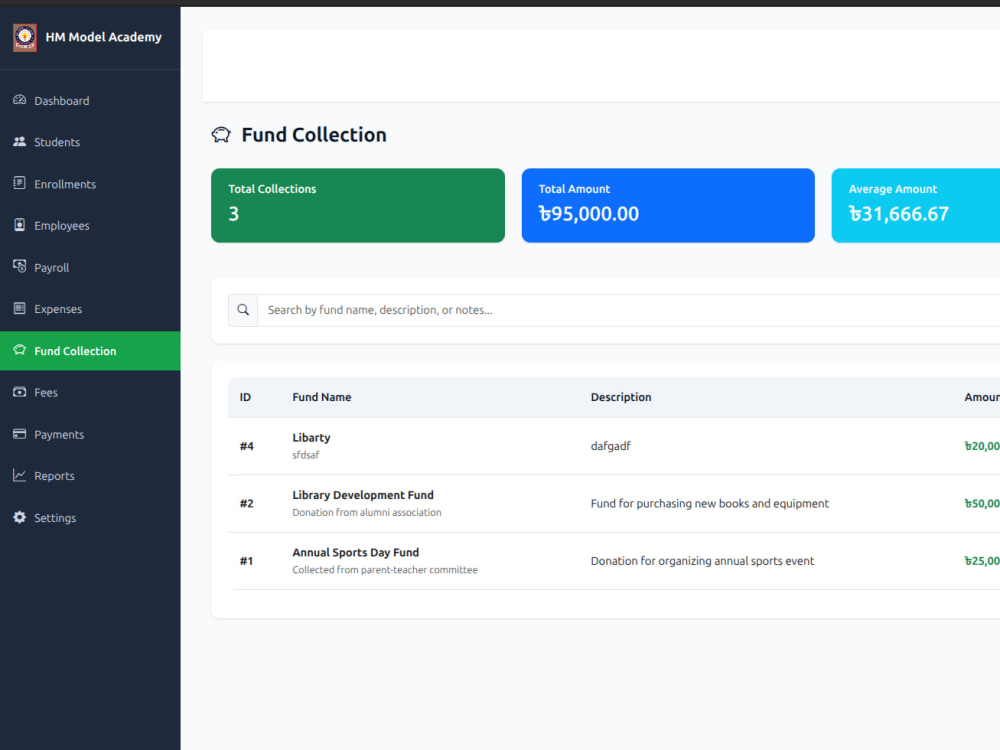
Task: Open Enrollments from the sidebar
Action: (x=90, y=184)
